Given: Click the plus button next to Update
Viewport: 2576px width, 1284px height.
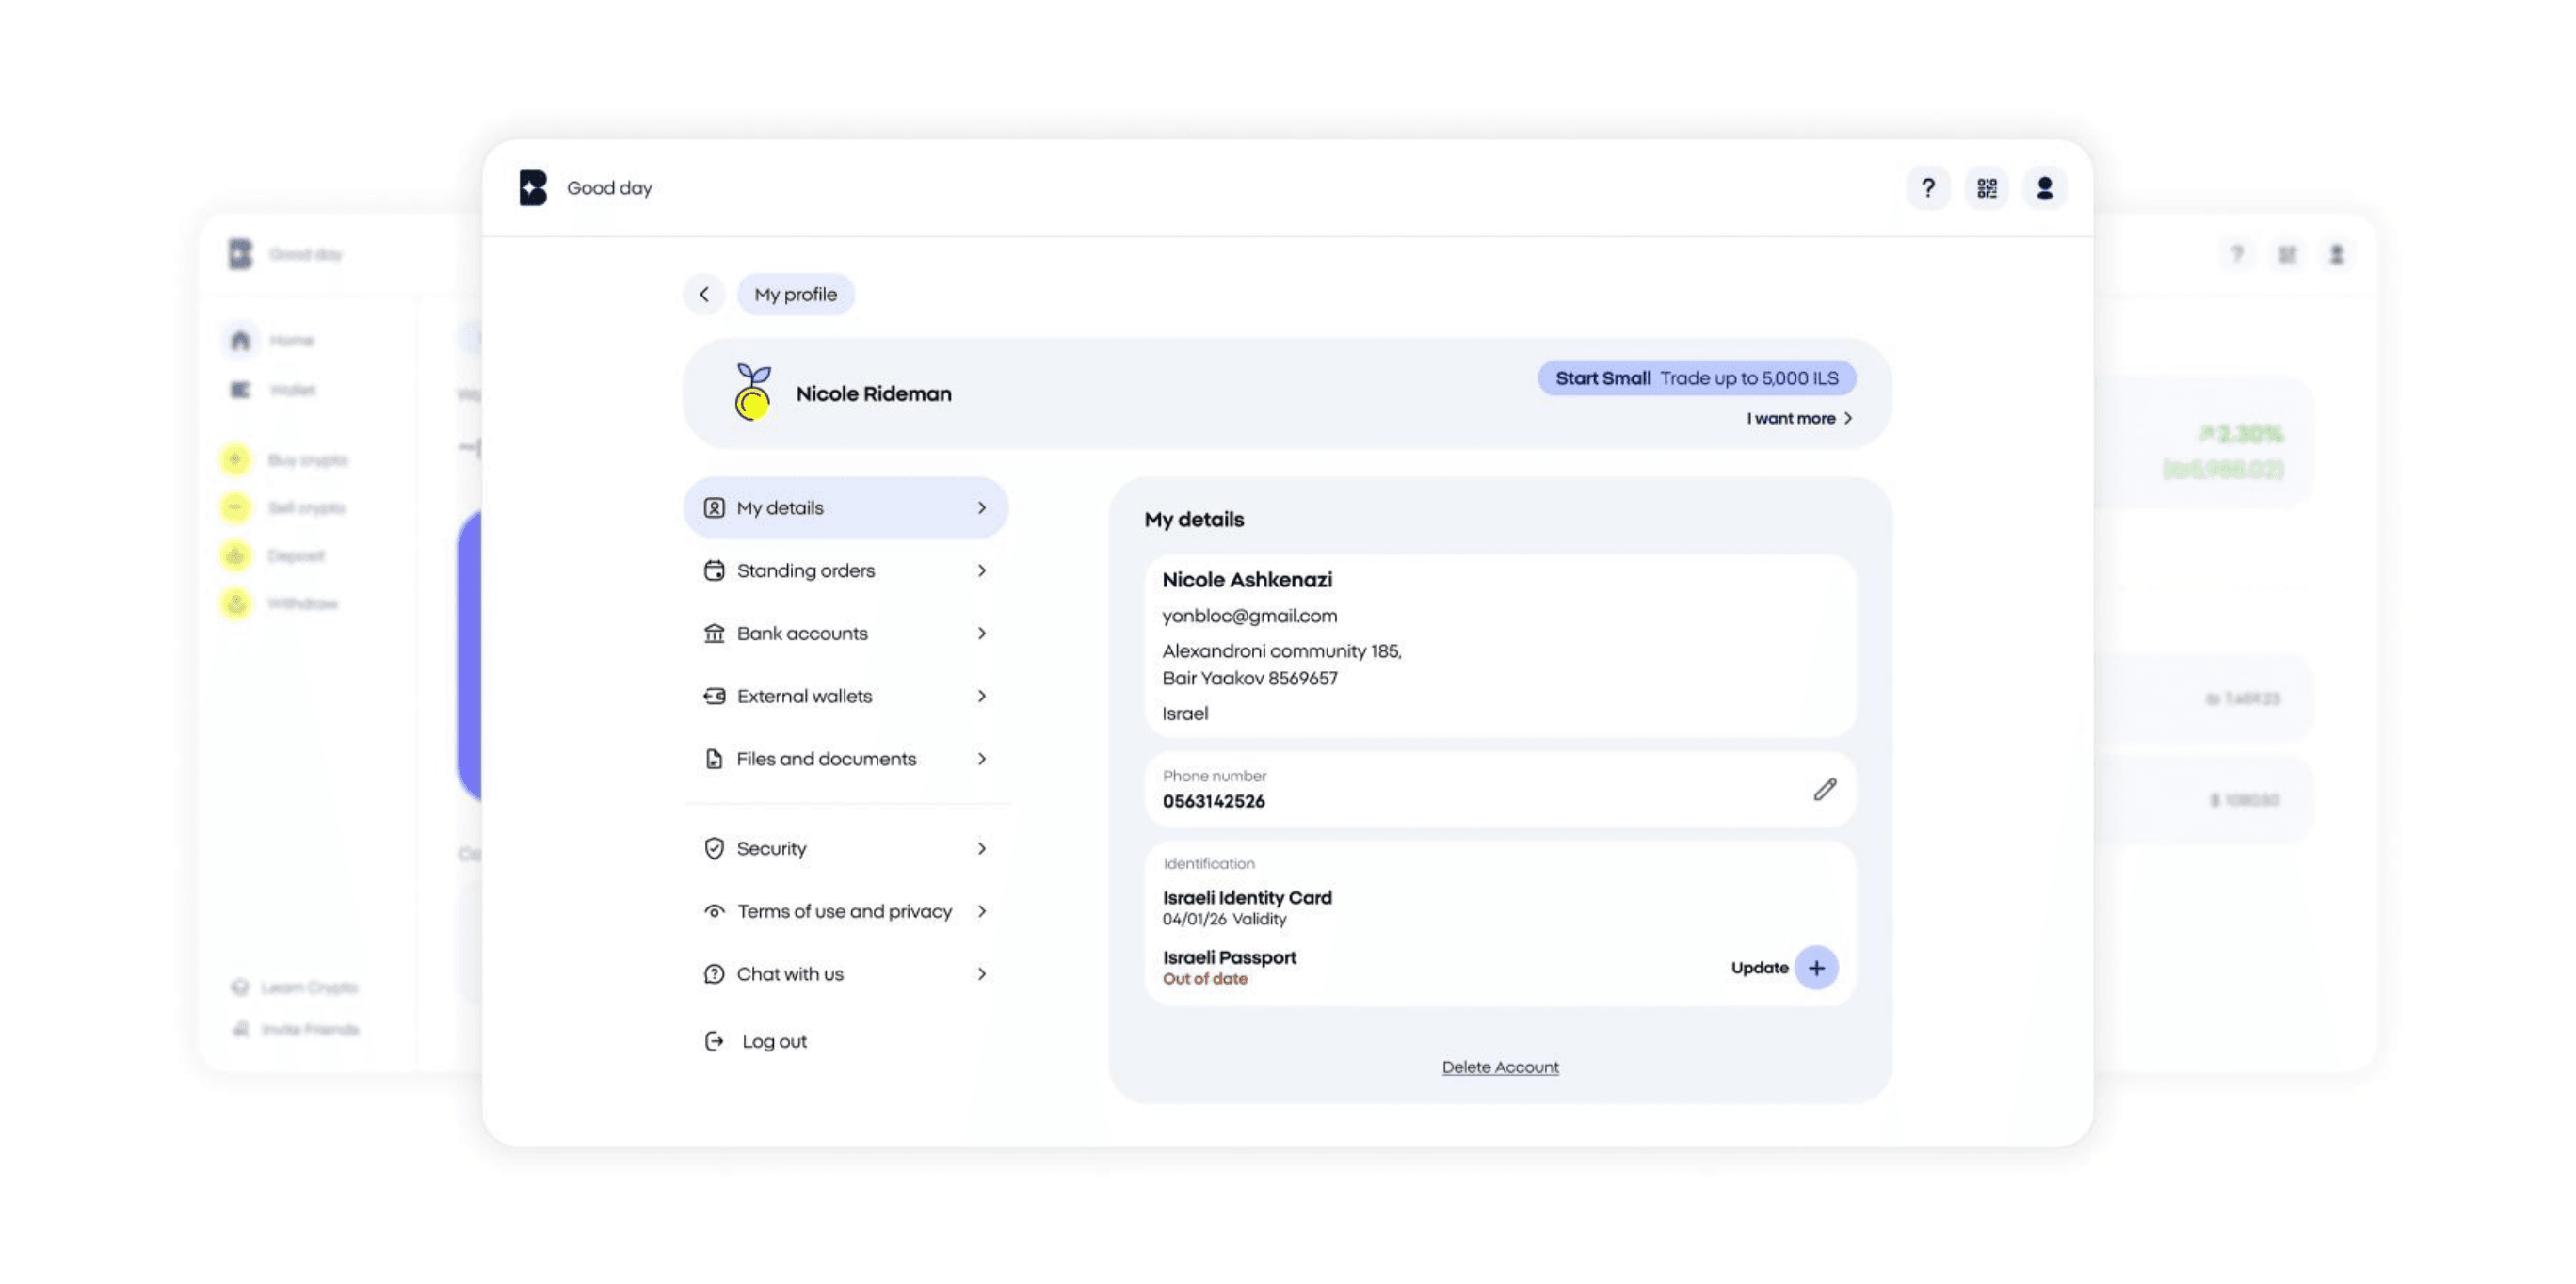Looking at the screenshot, I should [x=1816, y=967].
